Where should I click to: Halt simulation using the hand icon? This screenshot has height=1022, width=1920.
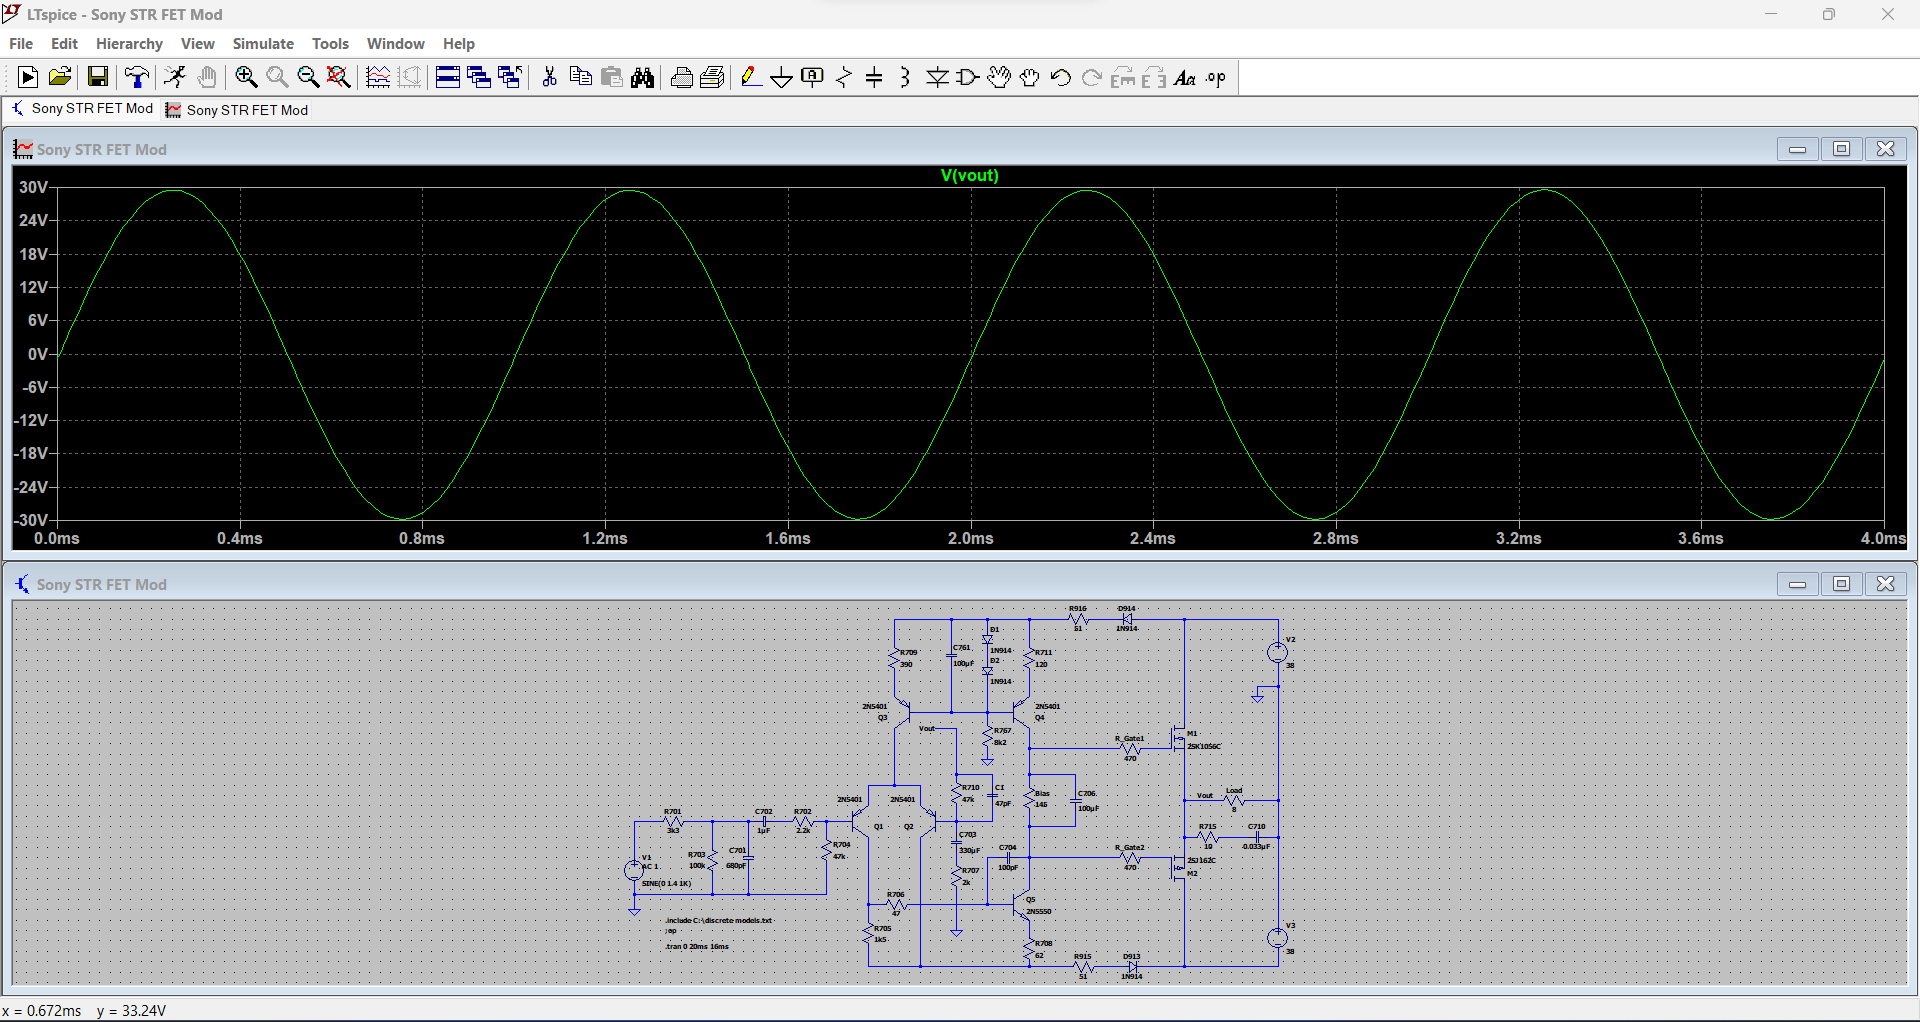(207, 77)
